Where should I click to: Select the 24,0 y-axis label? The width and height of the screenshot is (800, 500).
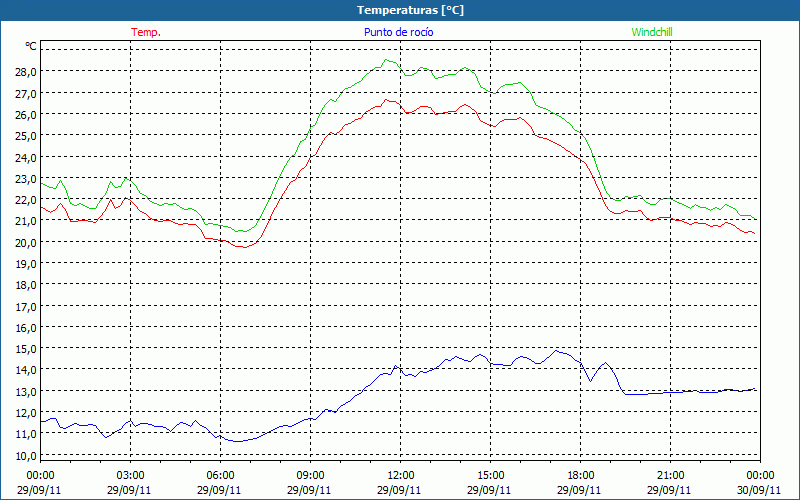tap(24, 157)
